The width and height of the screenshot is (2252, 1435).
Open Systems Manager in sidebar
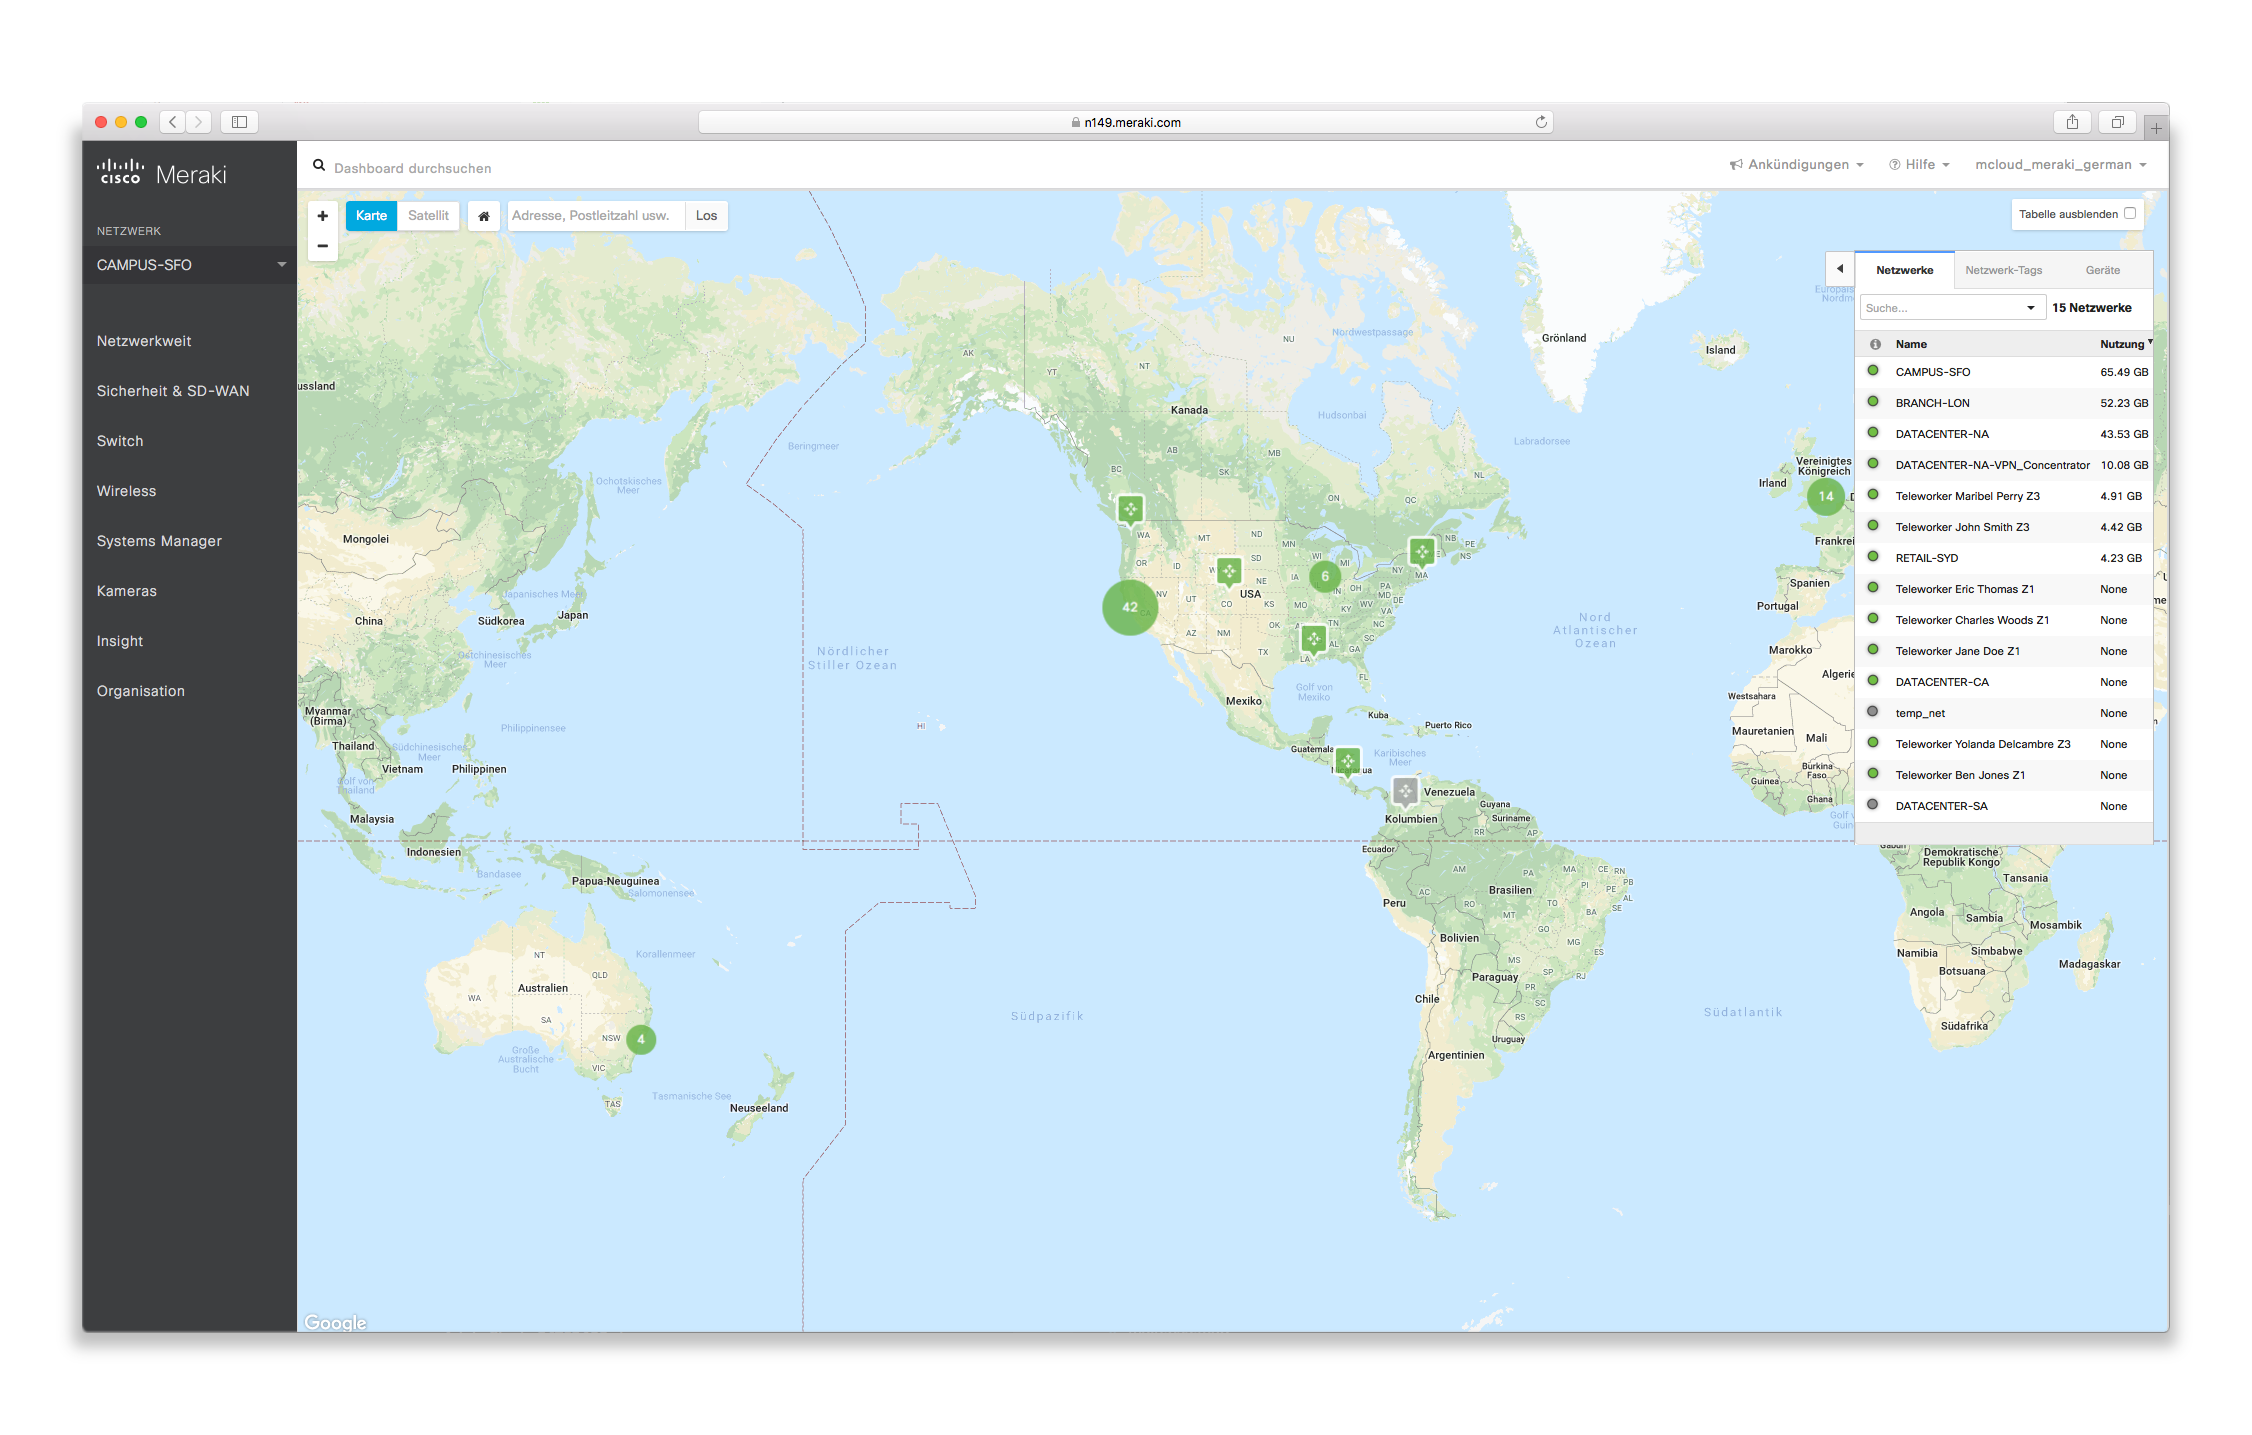tap(159, 541)
